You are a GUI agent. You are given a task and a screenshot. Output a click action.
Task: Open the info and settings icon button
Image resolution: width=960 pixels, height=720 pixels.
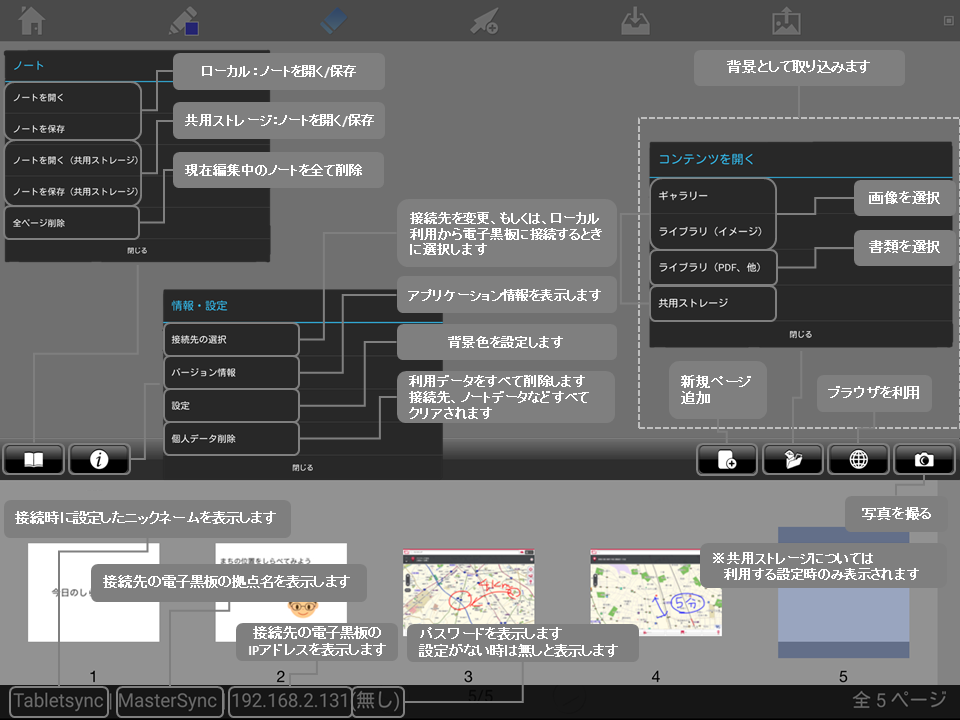pos(100,459)
